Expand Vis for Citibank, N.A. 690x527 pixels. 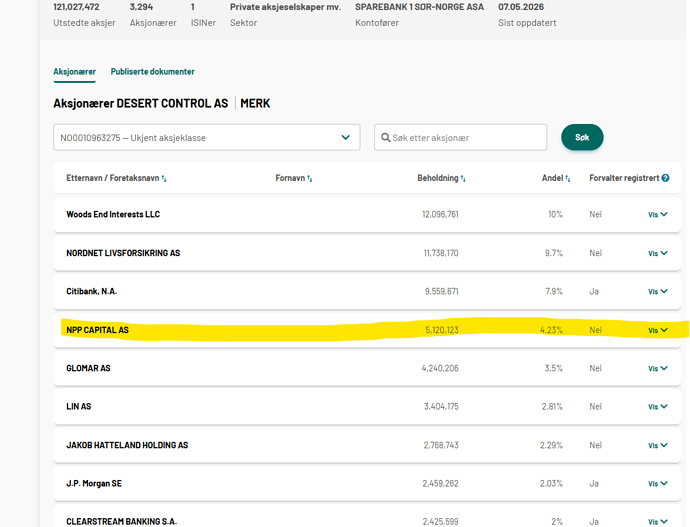(658, 292)
